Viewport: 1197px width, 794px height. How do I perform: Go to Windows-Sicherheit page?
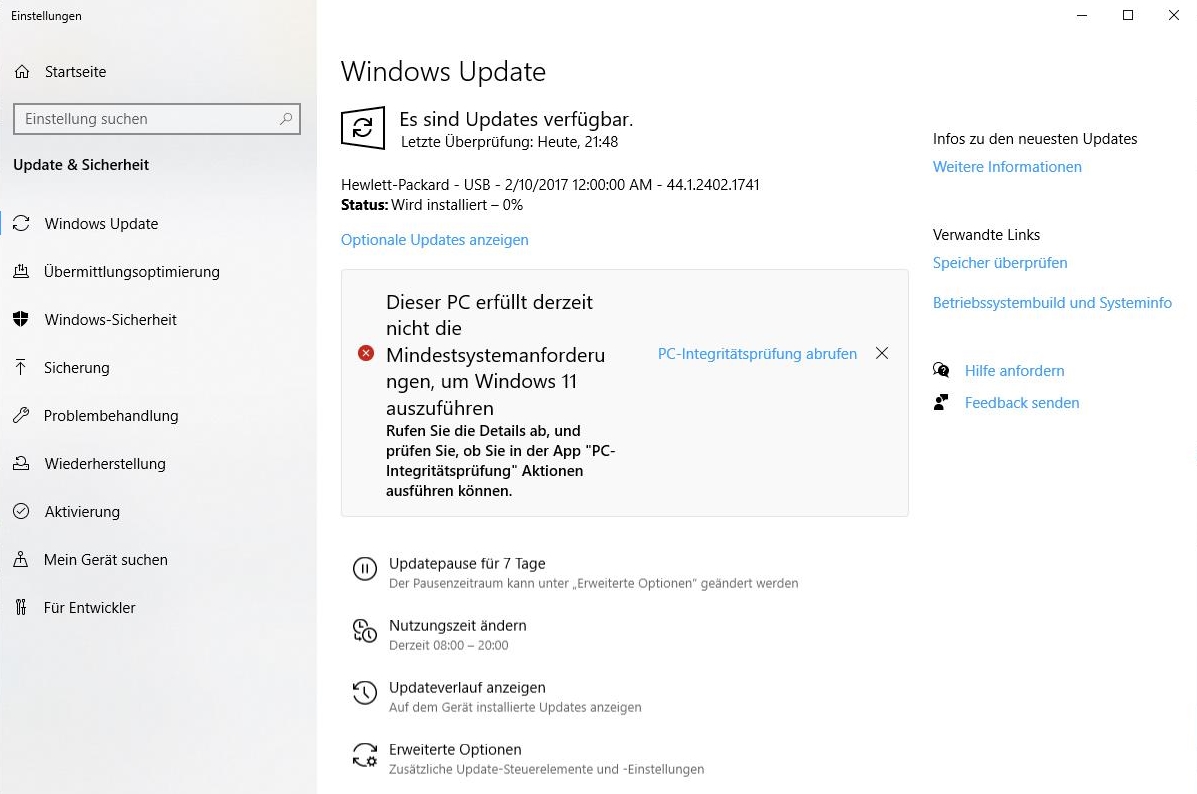[x=158, y=320]
